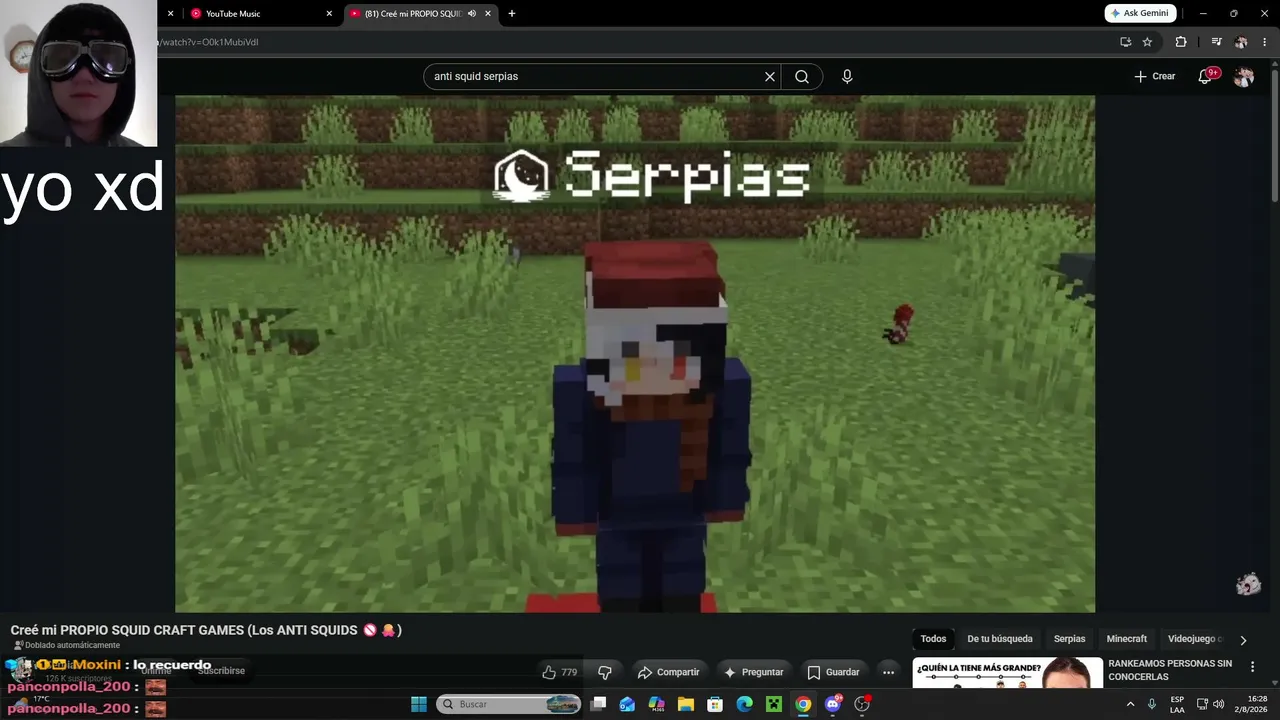Image resolution: width=1280 pixels, height=720 pixels.
Task: Click the Ask Gemini button
Action: 1140,13
